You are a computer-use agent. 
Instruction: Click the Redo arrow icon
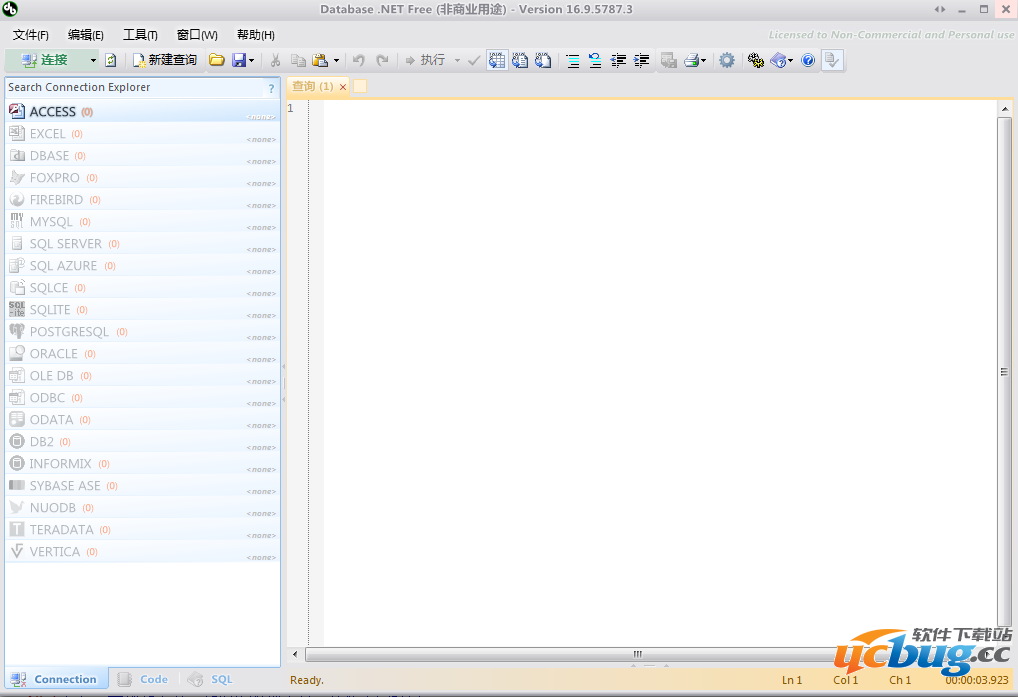(x=382, y=60)
